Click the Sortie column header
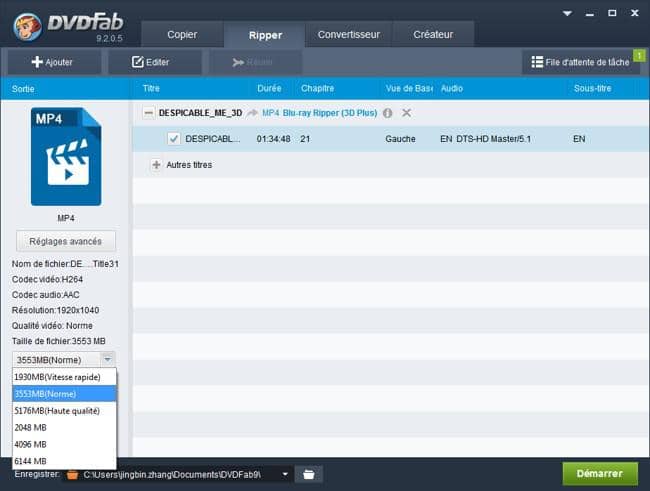The height and width of the screenshot is (491, 650). [23, 89]
